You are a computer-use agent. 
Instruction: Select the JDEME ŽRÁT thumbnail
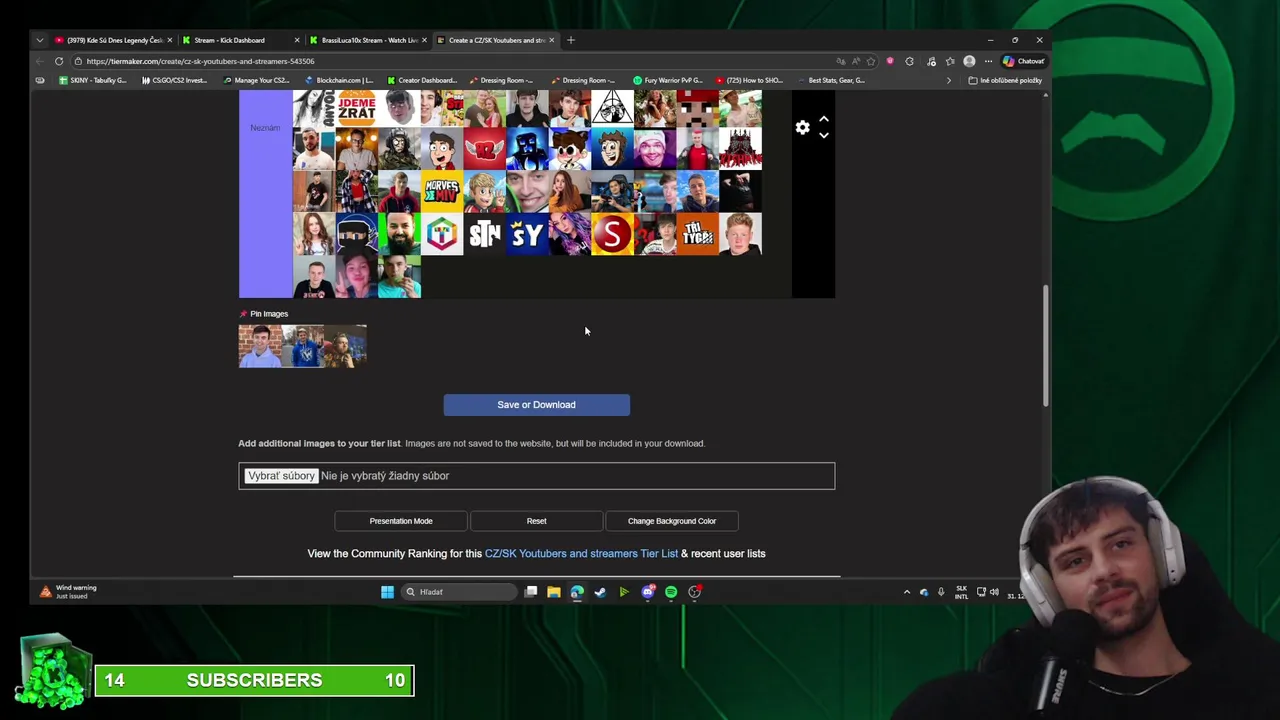(x=357, y=107)
